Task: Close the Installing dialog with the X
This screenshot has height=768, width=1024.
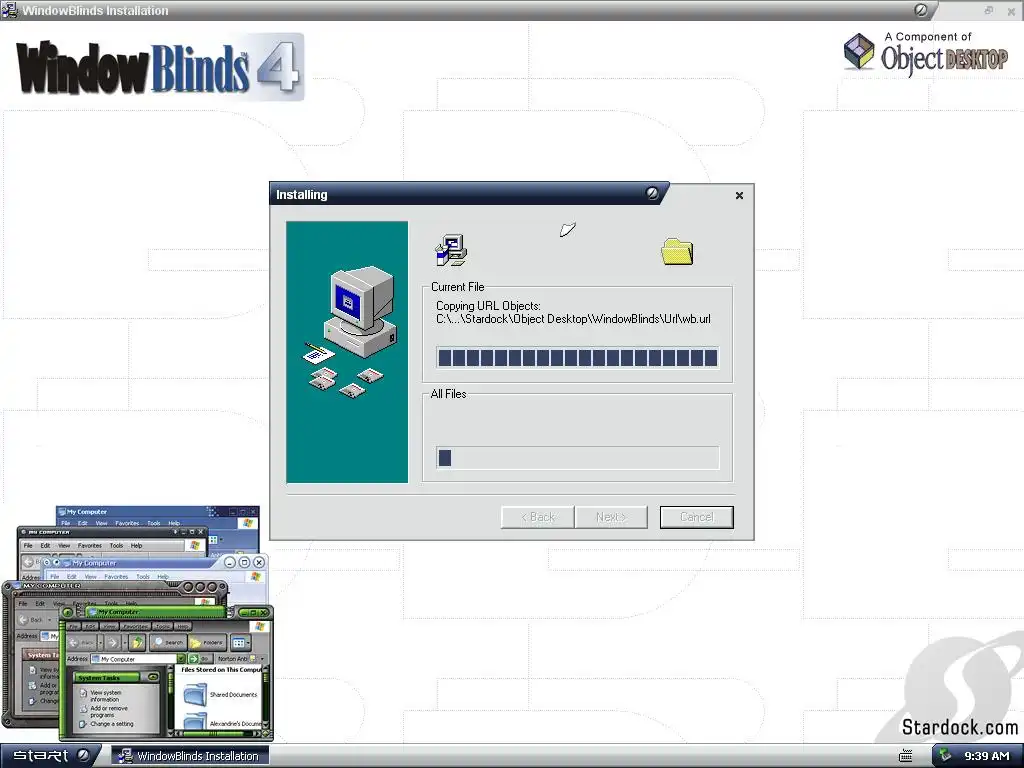Action: pos(739,195)
